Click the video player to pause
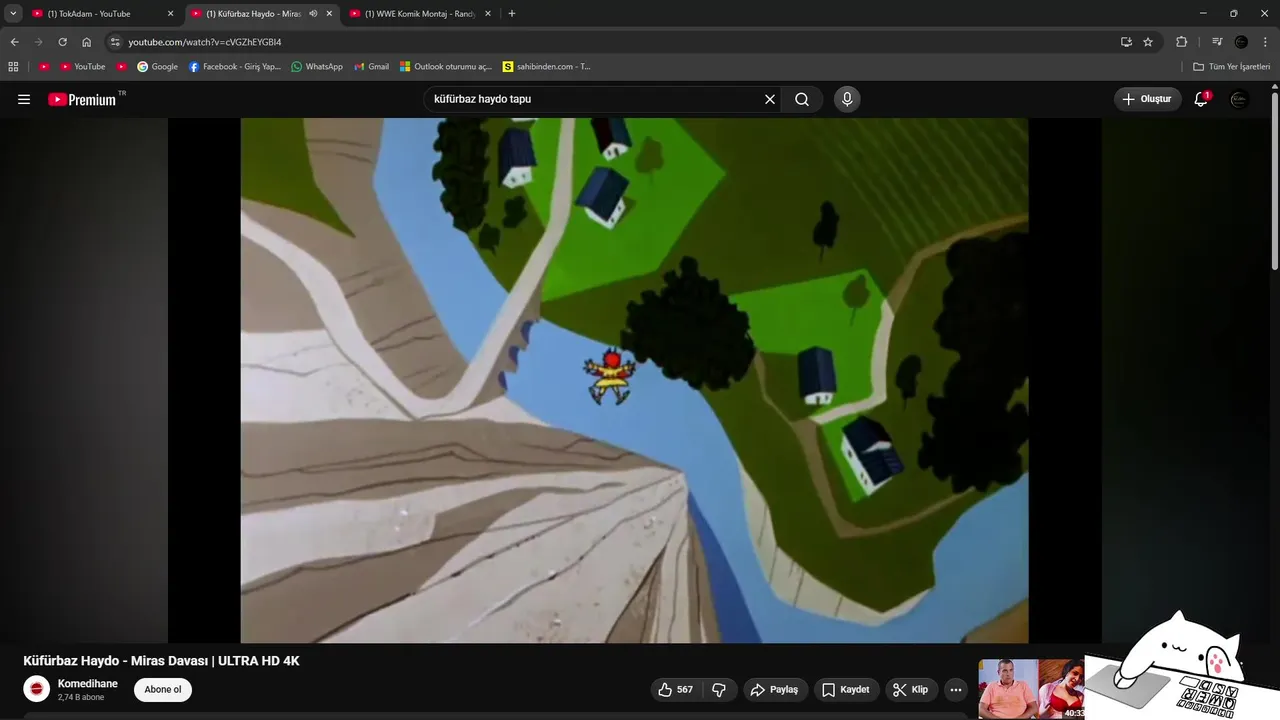 (x=634, y=380)
